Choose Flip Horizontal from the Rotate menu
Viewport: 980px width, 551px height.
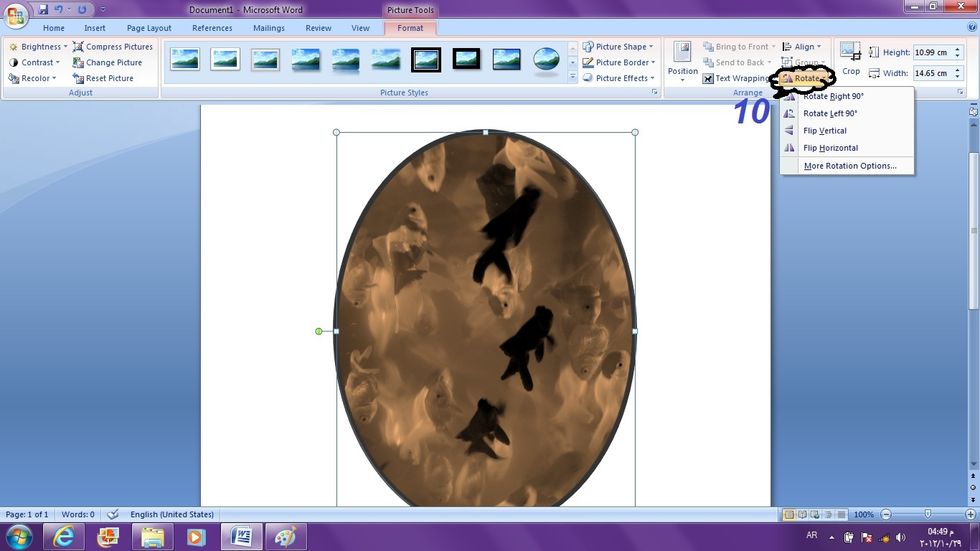tap(830, 148)
